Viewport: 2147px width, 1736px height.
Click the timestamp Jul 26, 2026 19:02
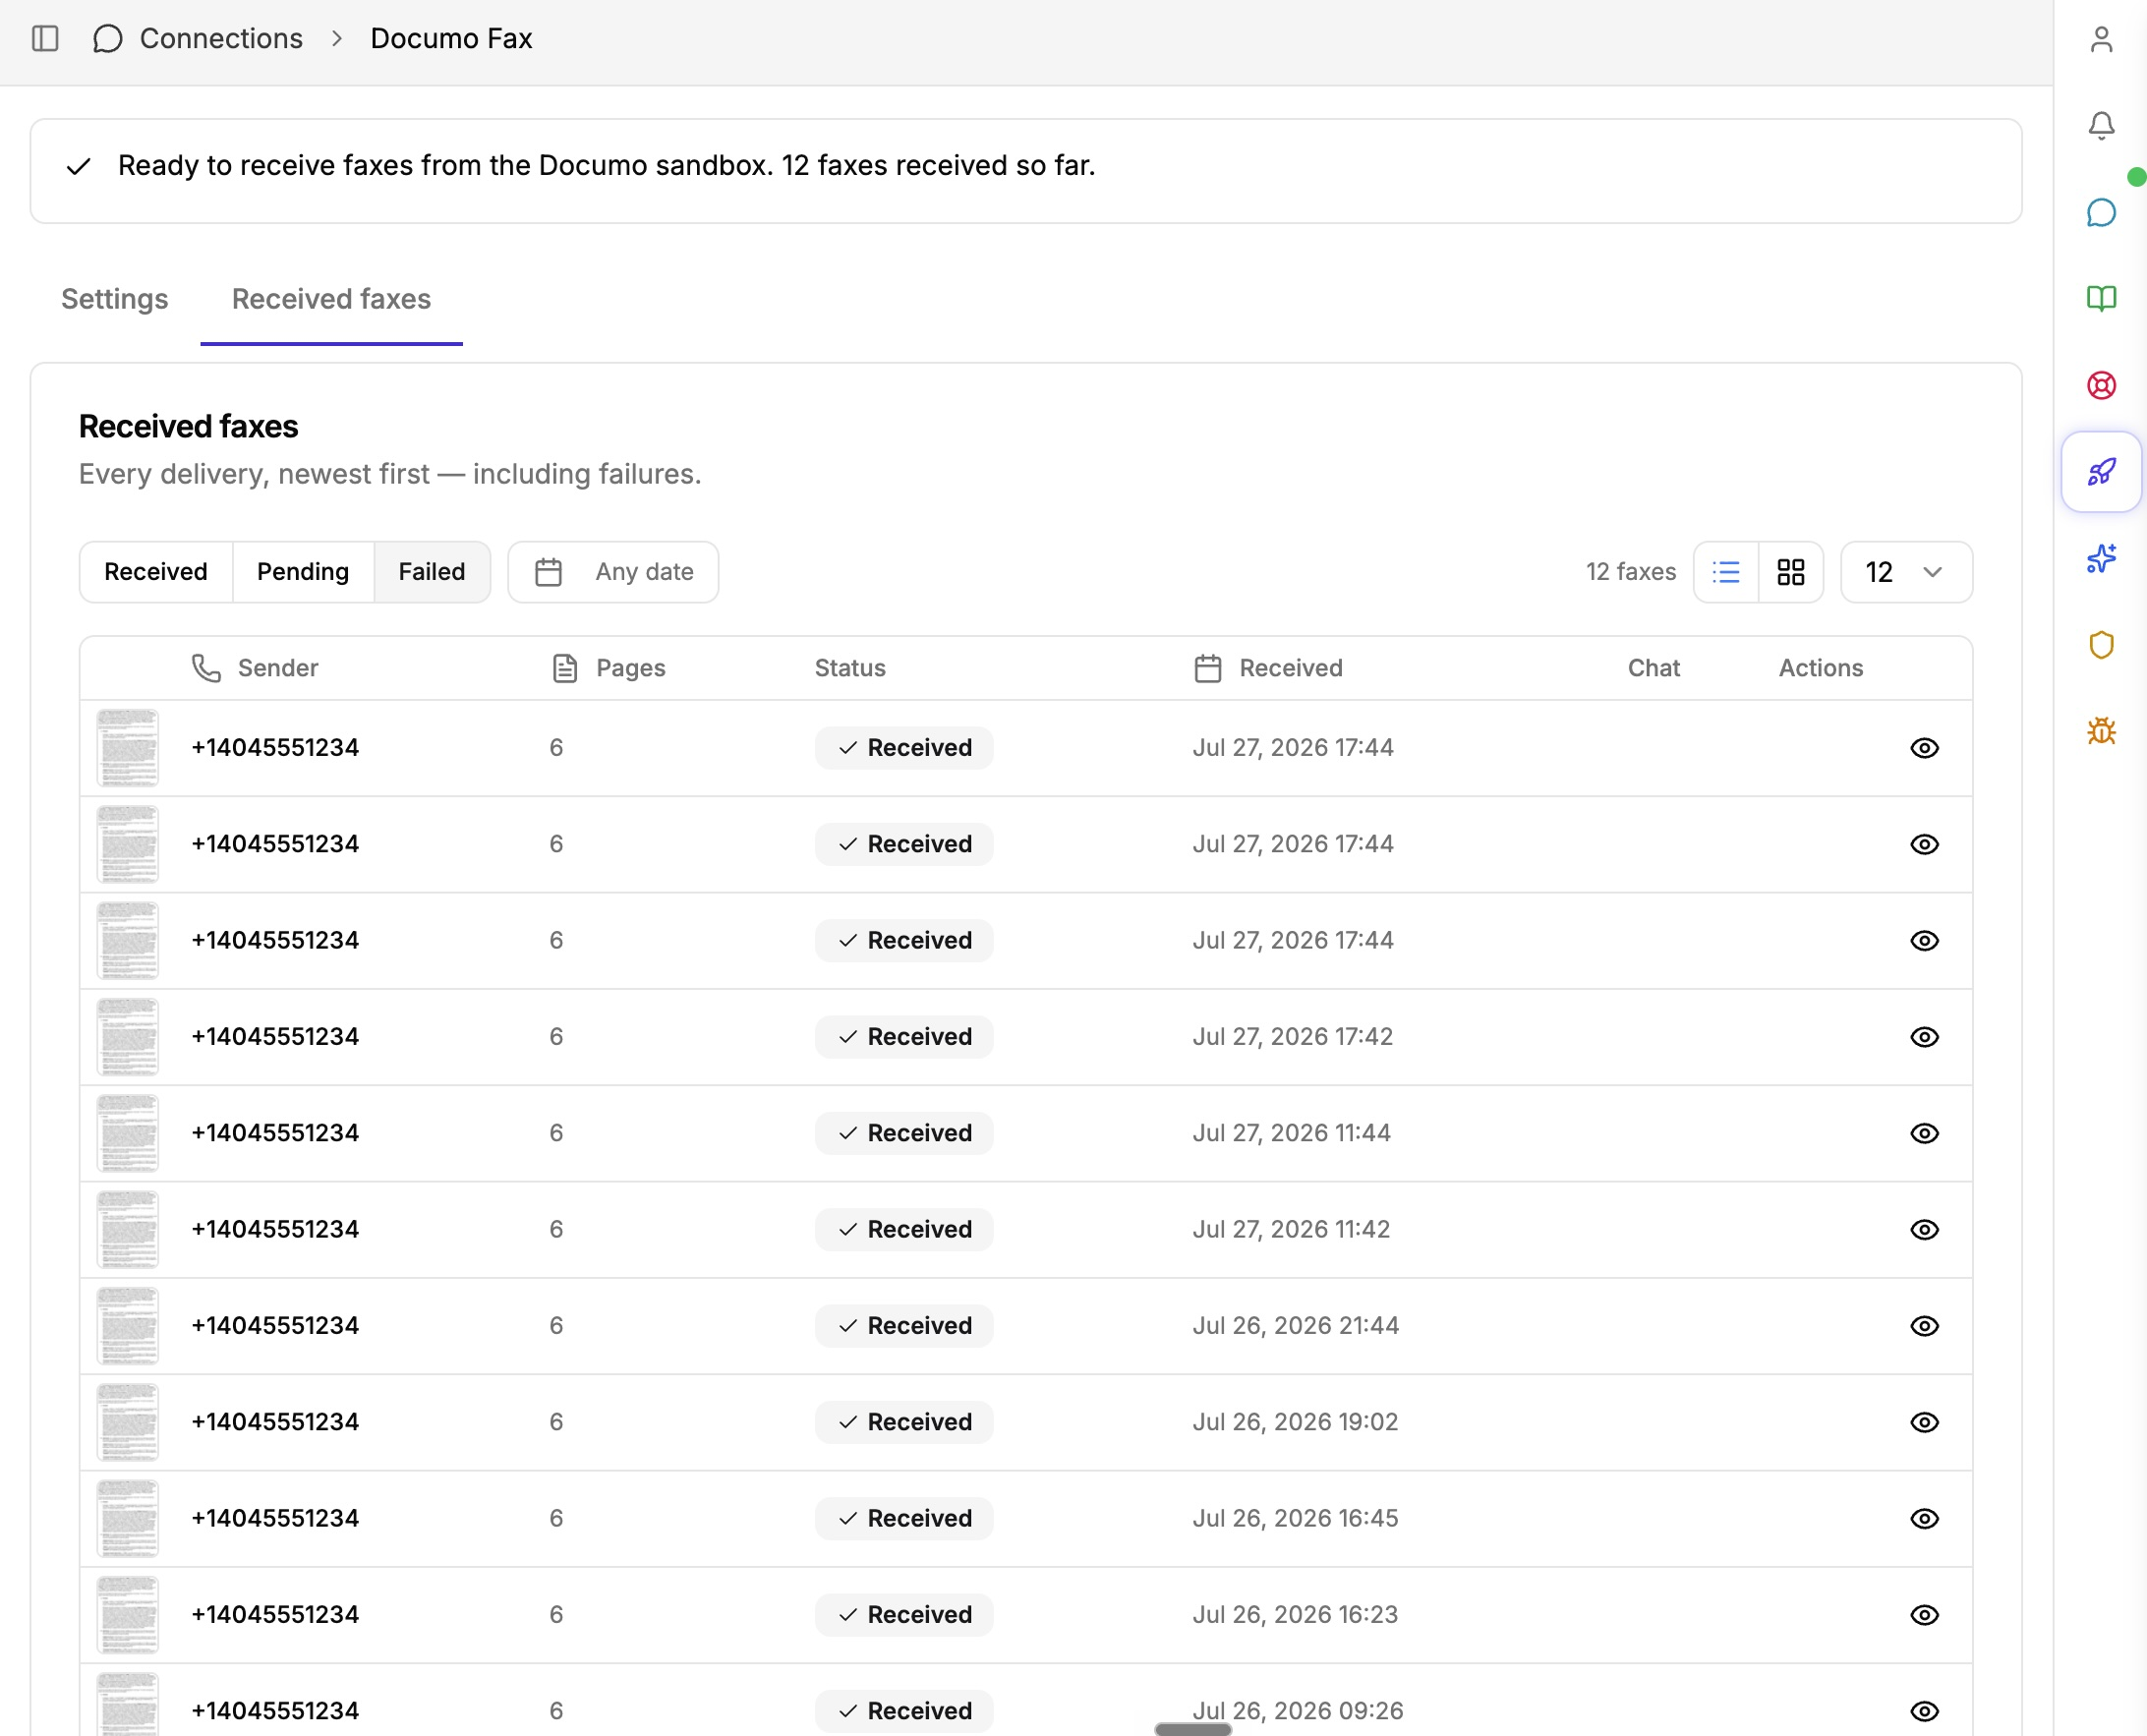pyautogui.click(x=1295, y=1422)
